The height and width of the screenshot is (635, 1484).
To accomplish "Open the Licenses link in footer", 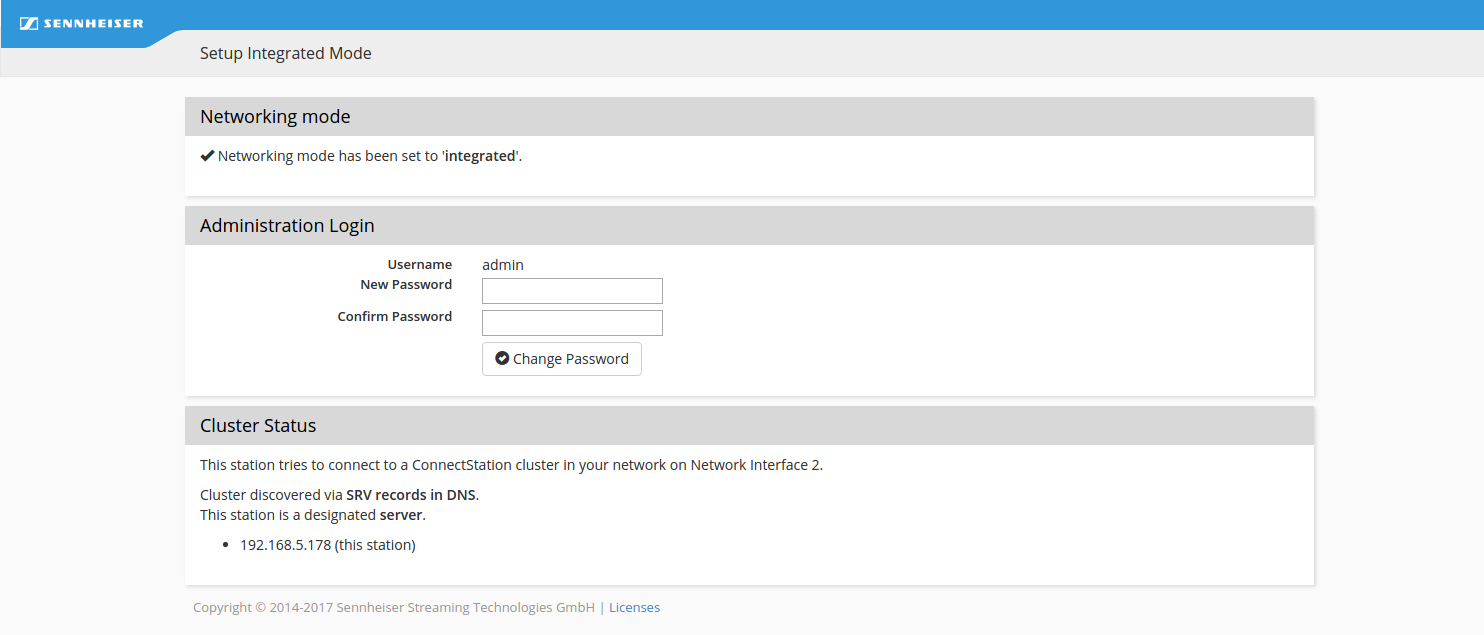I will tap(634, 607).
